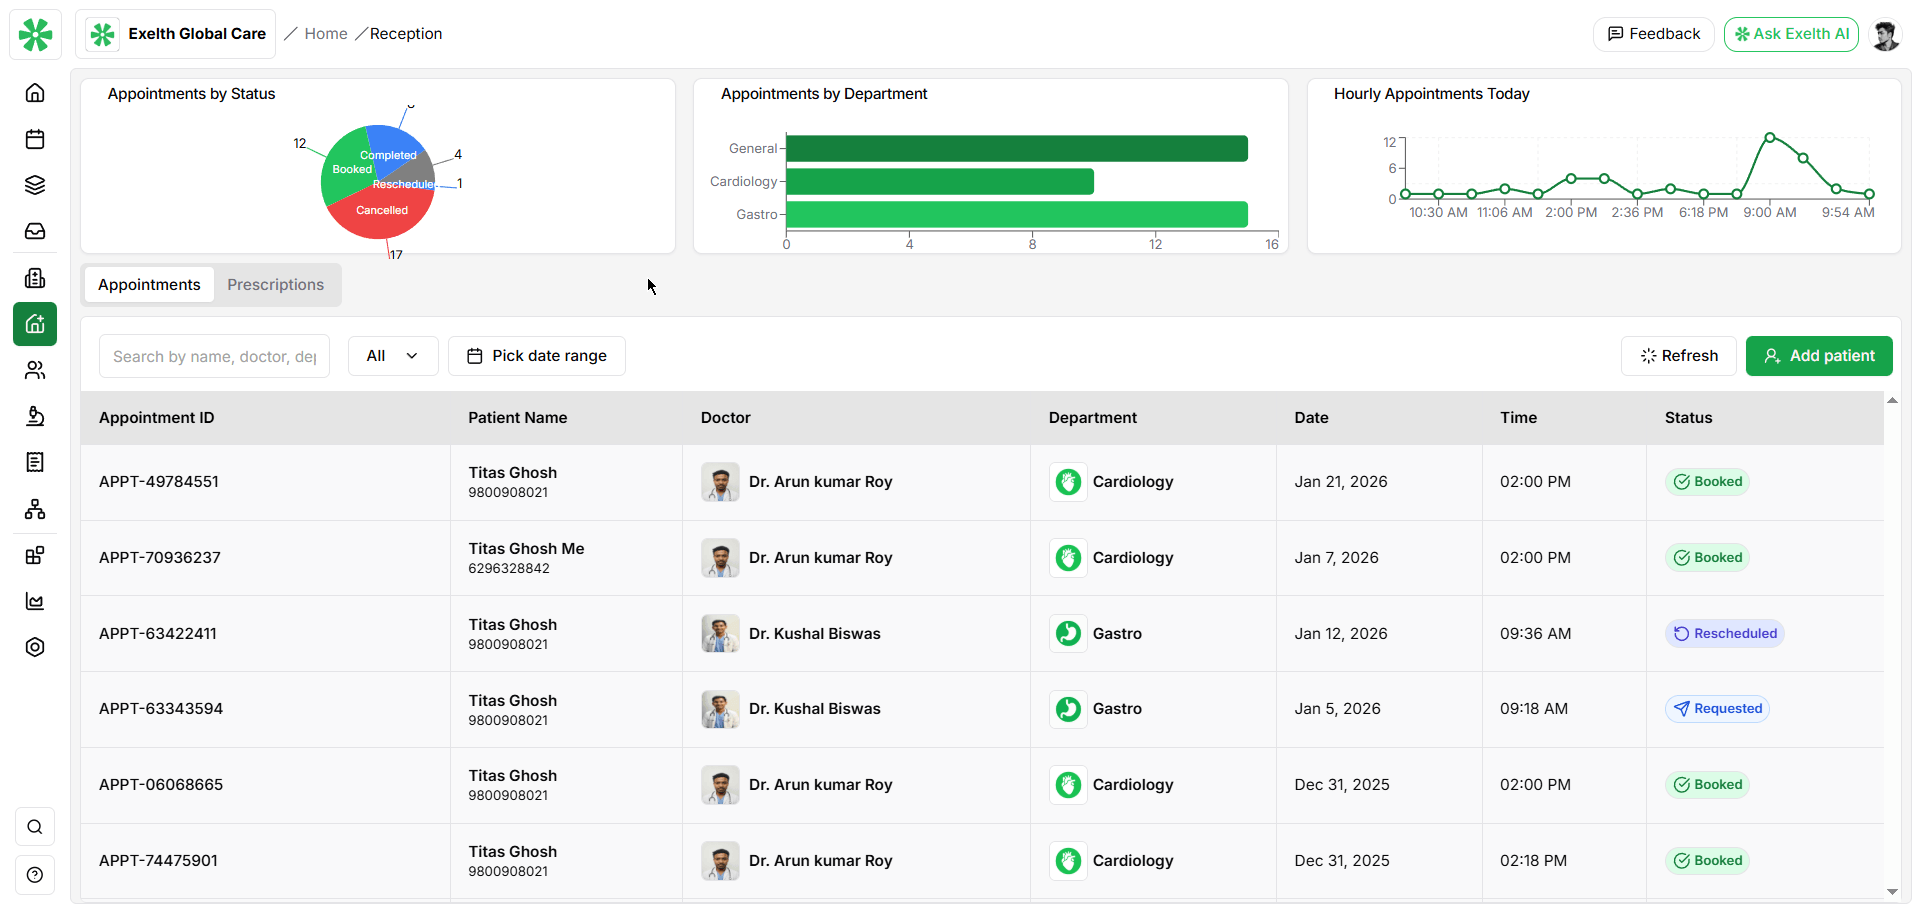Expand the All status filter dropdown
The height and width of the screenshot is (907, 1920).
click(392, 355)
